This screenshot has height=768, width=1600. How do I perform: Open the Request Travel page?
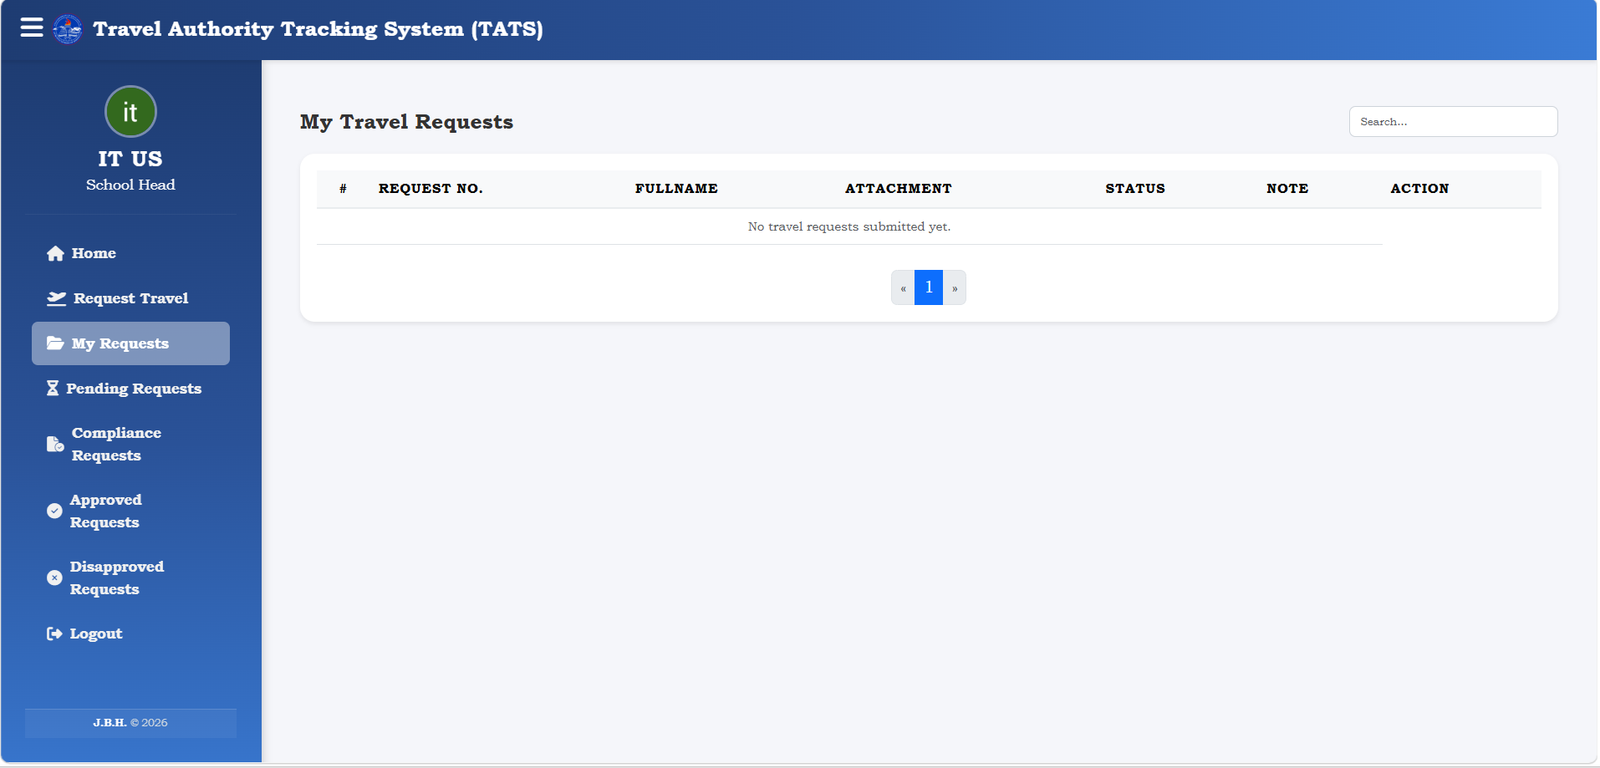point(130,299)
